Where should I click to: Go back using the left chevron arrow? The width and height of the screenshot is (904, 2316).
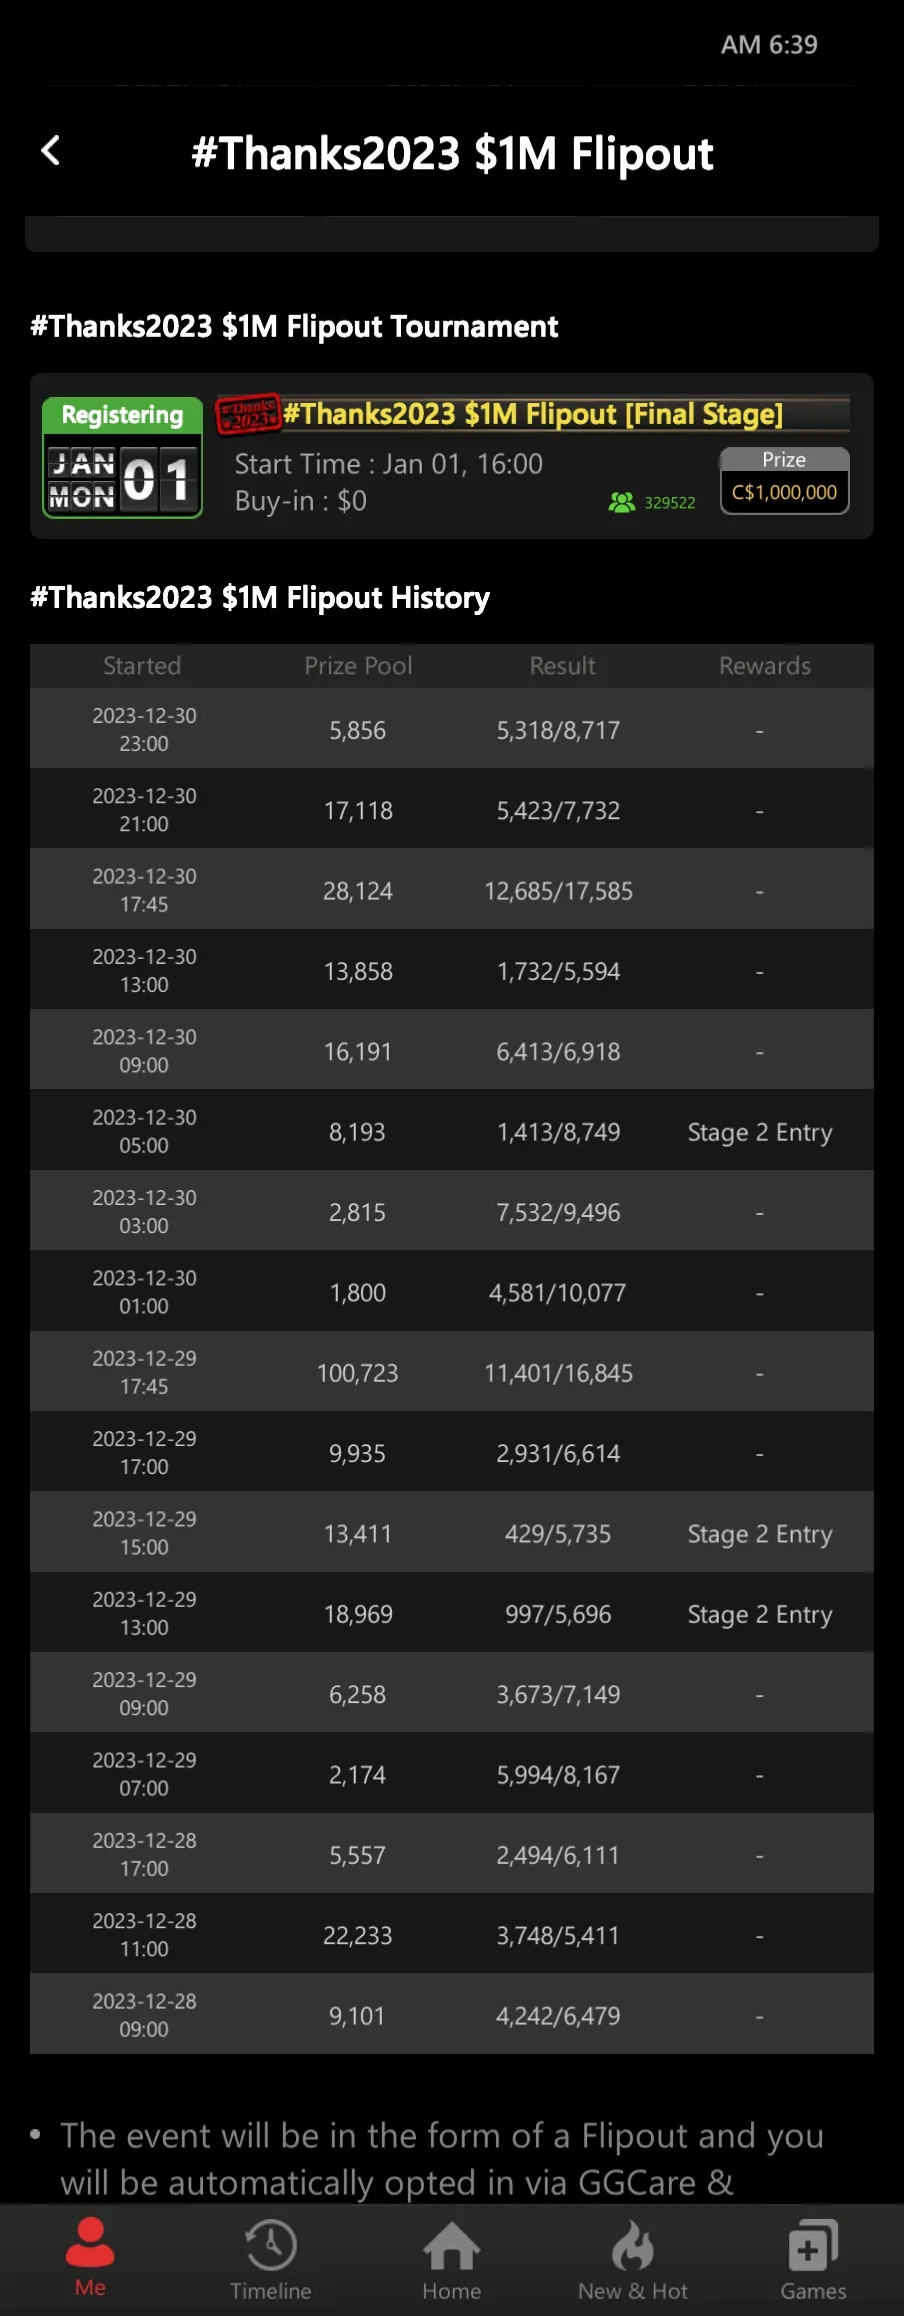click(x=50, y=151)
